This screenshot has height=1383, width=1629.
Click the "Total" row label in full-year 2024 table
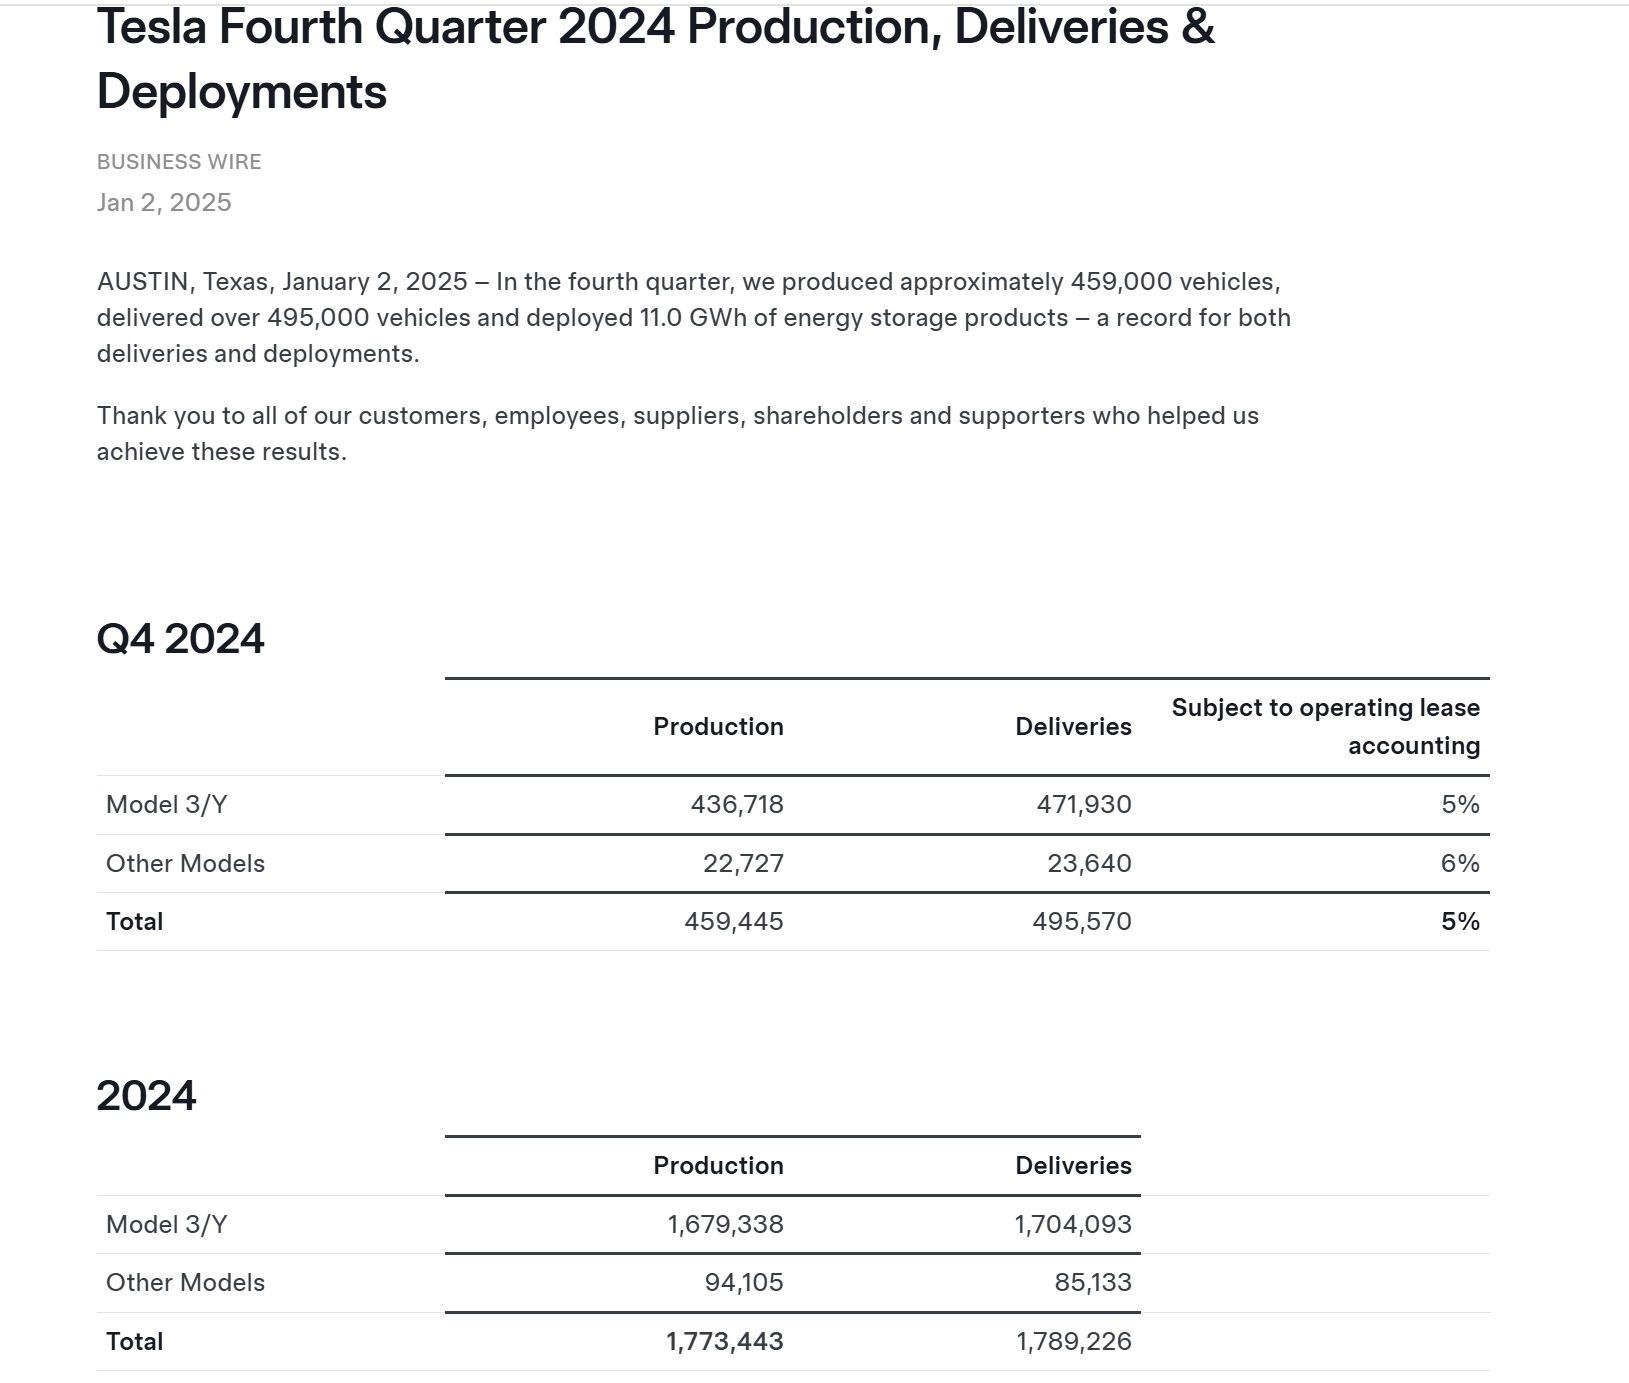tap(134, 1342)
